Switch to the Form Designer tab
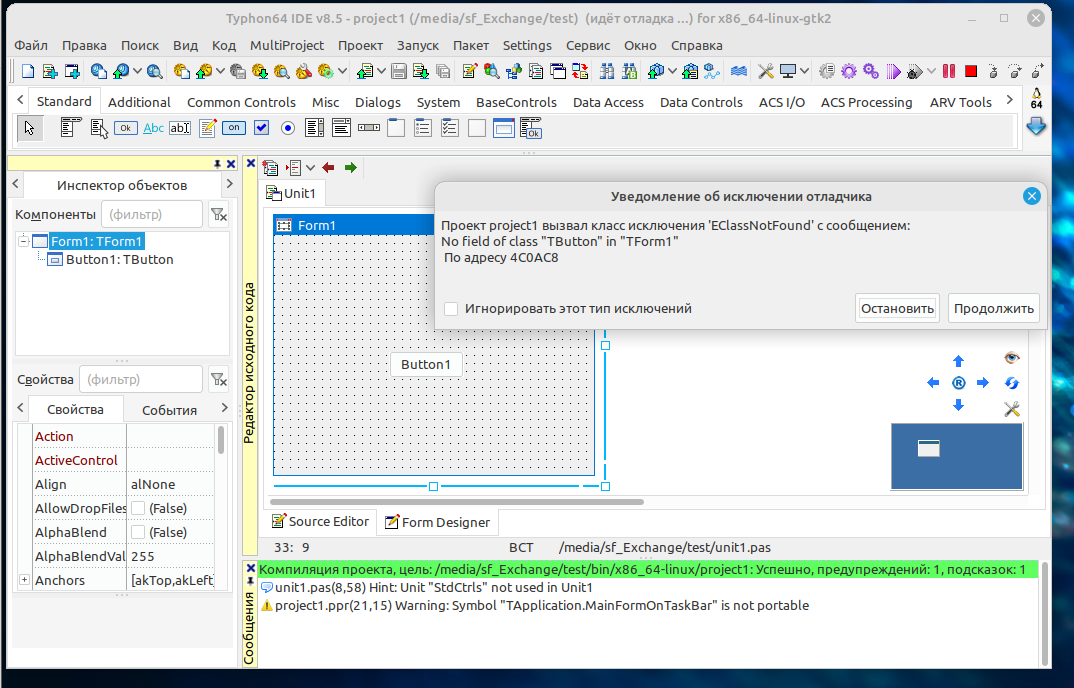1074x688 pixels. (438, 522)
